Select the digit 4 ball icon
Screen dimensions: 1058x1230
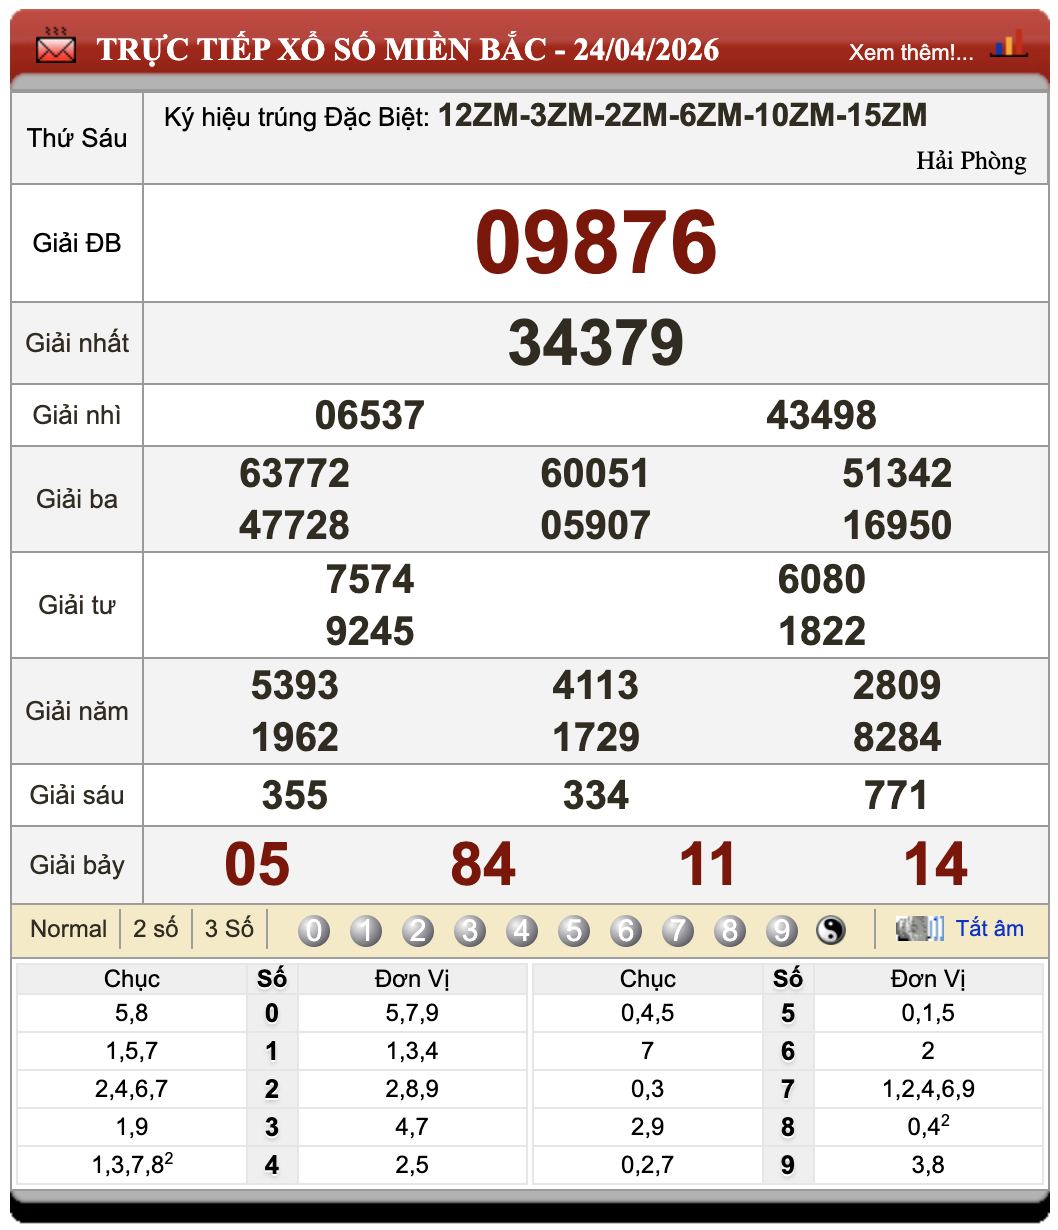tap(522, 930)
